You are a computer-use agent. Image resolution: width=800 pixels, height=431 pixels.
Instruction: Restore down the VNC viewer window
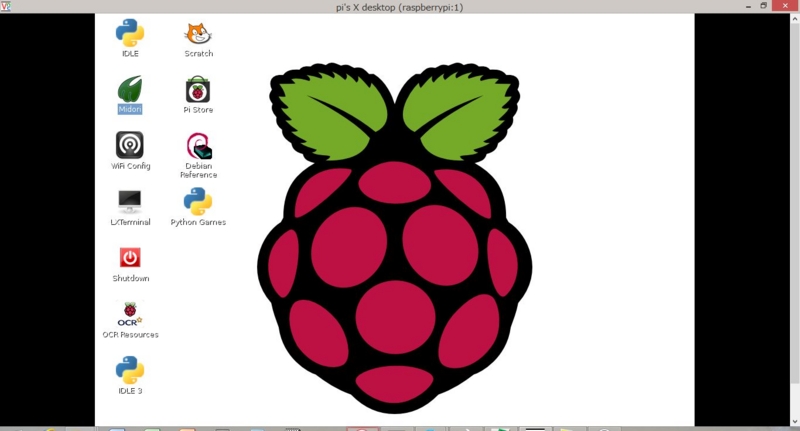point(763,6)
